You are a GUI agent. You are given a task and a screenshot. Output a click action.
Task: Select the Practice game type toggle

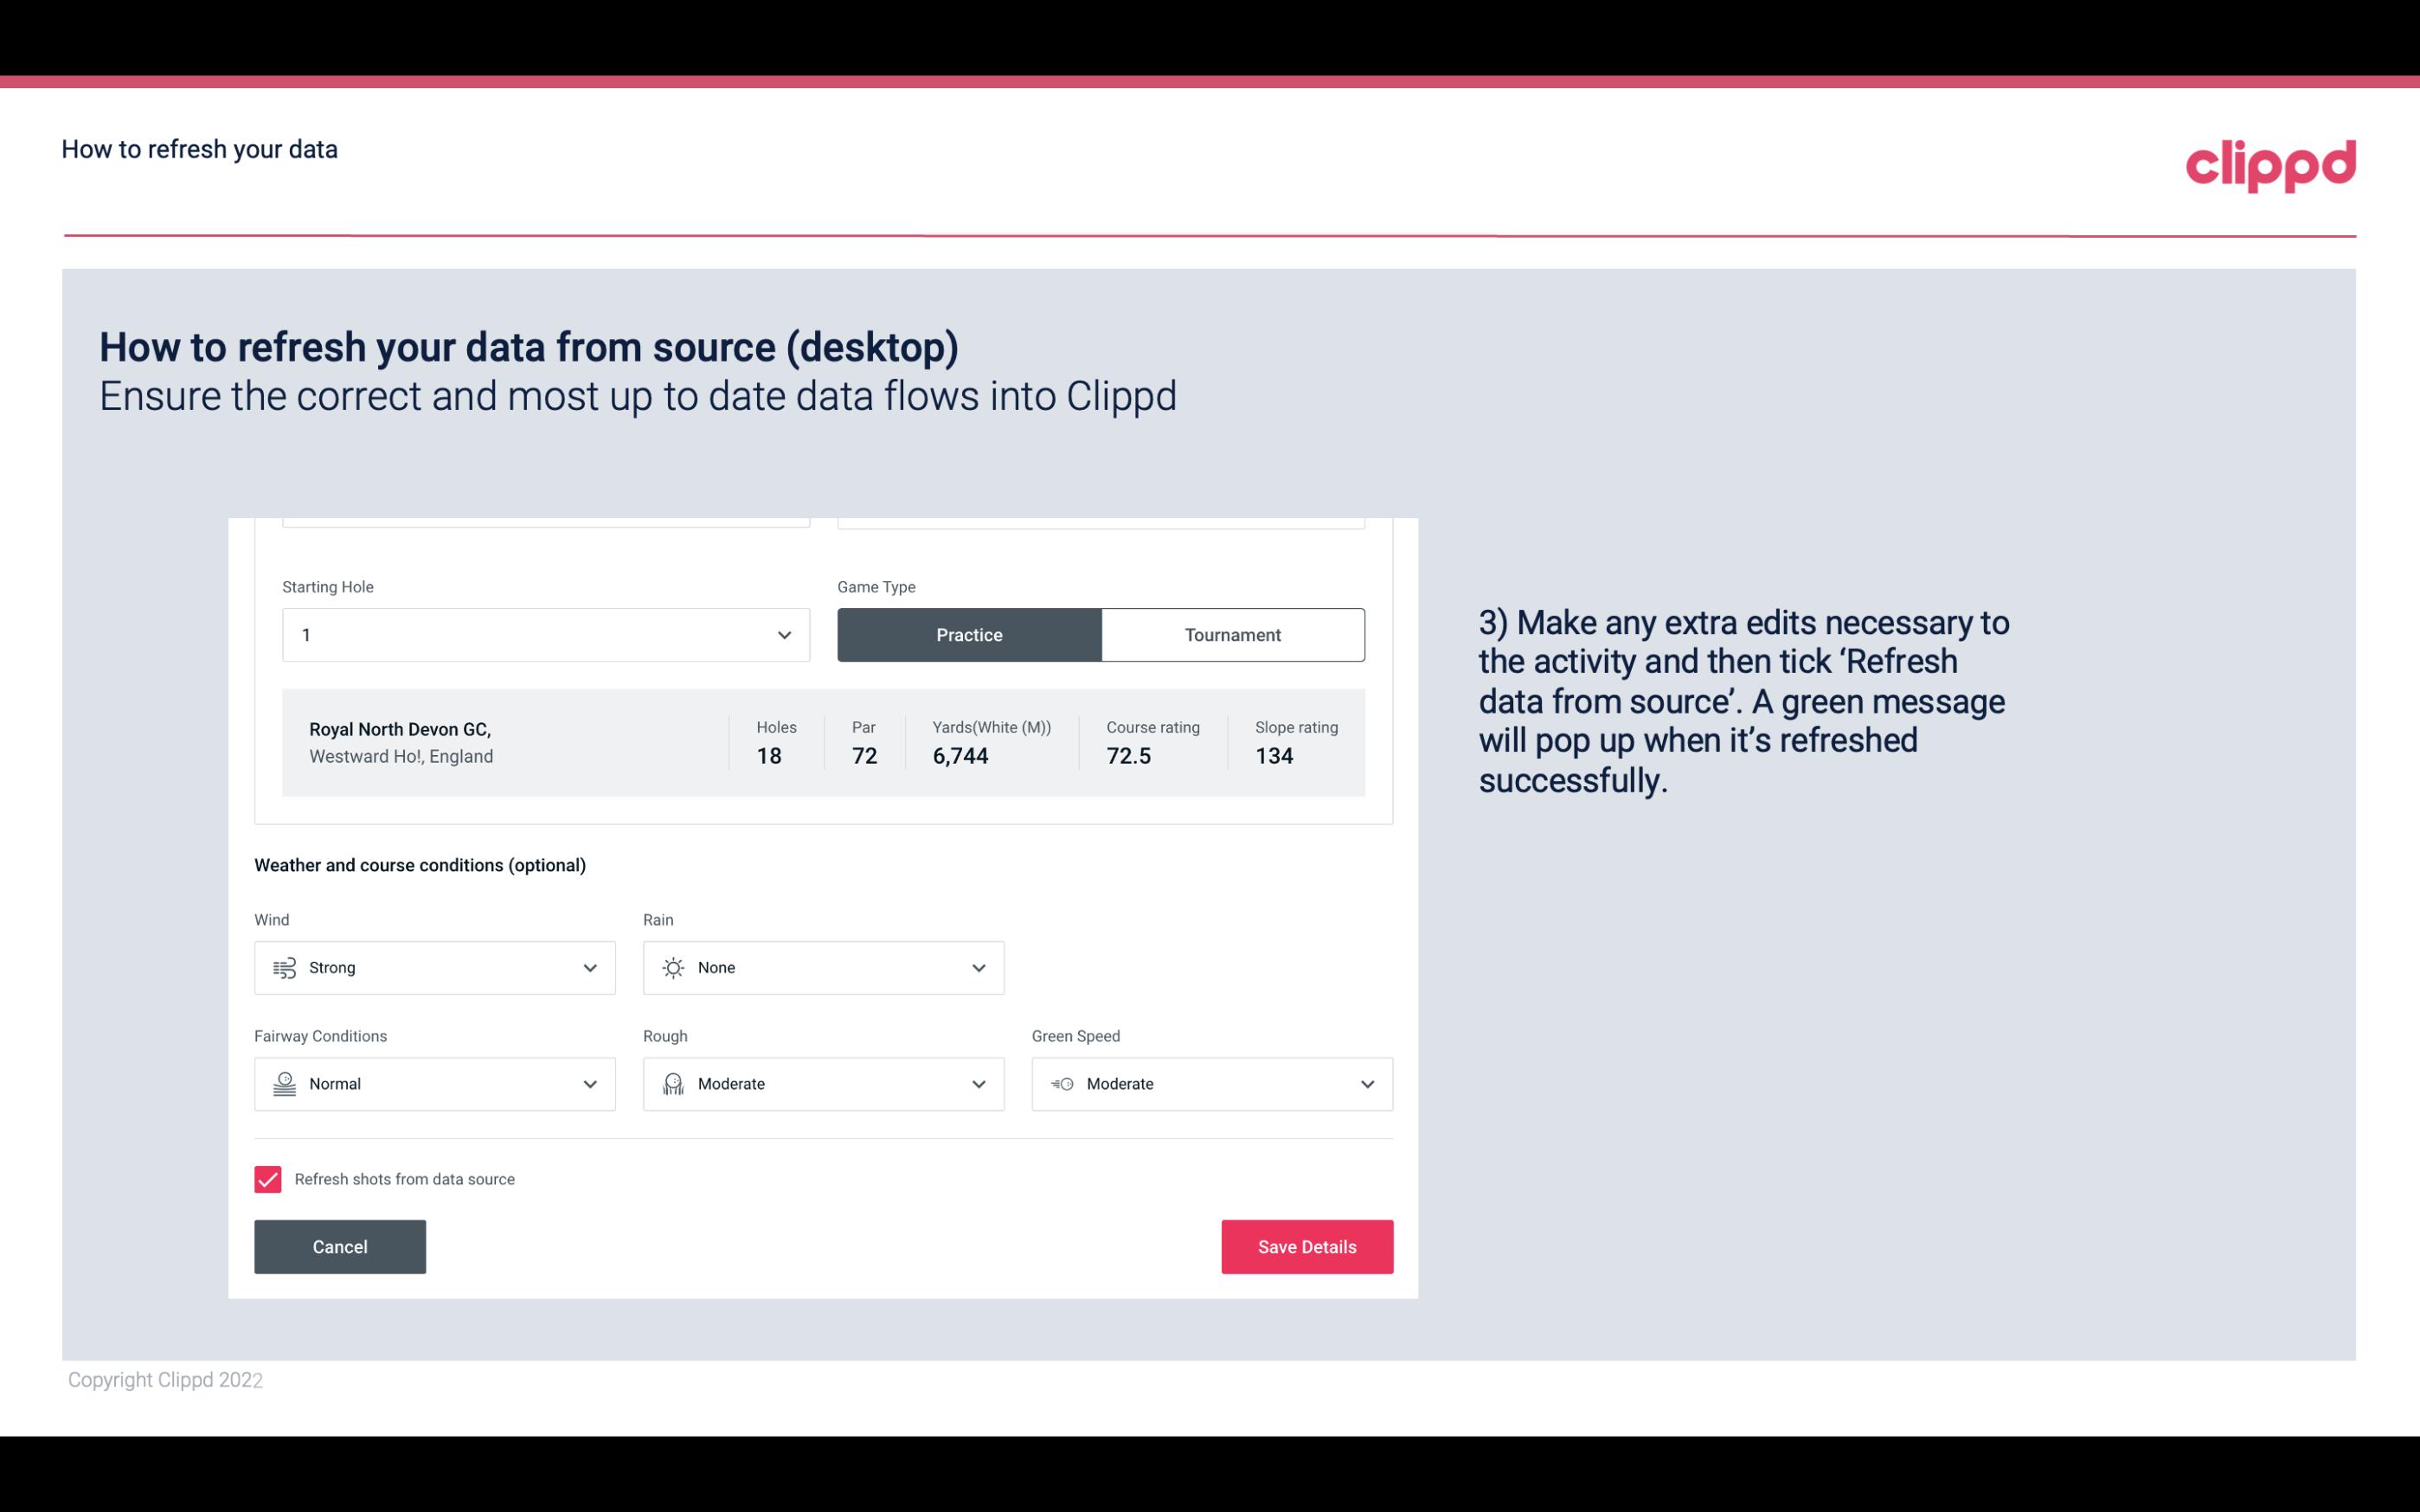coord(969,634)
